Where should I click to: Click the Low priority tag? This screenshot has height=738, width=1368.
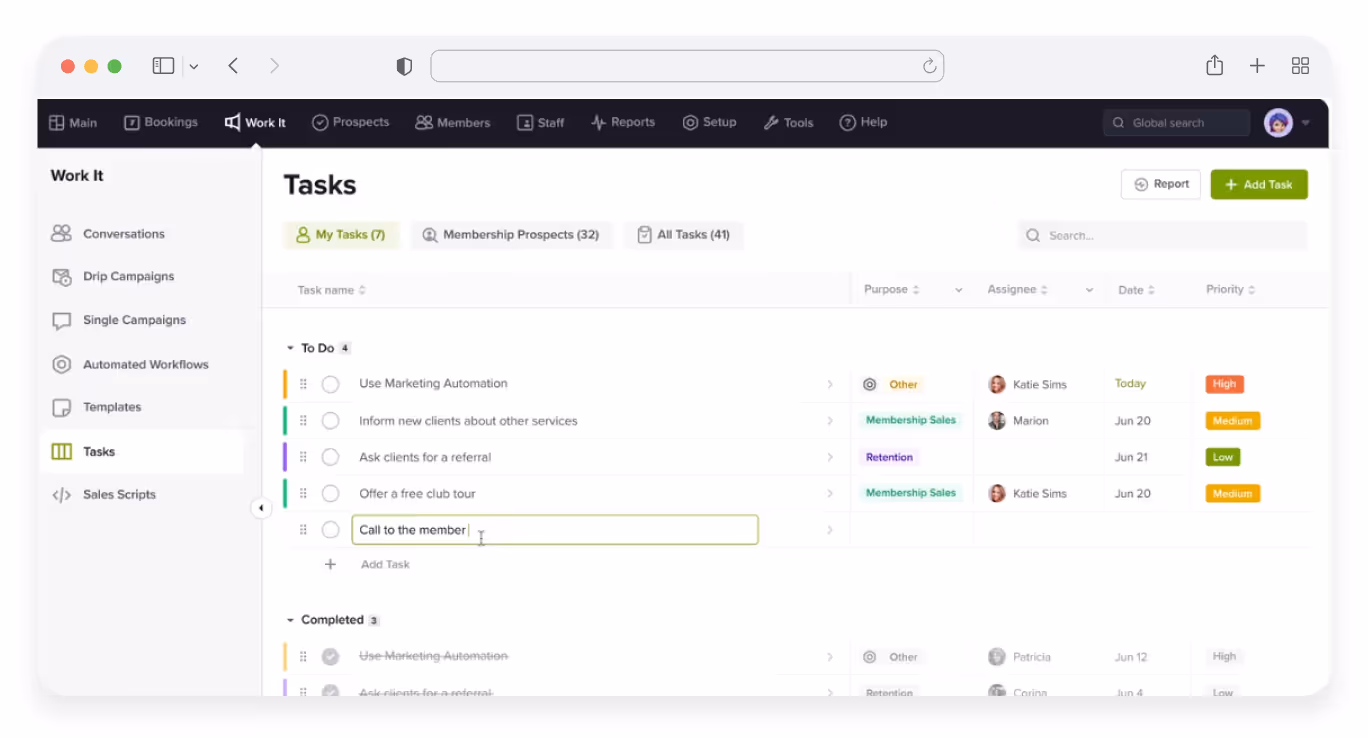click(x=1223, y=457)
